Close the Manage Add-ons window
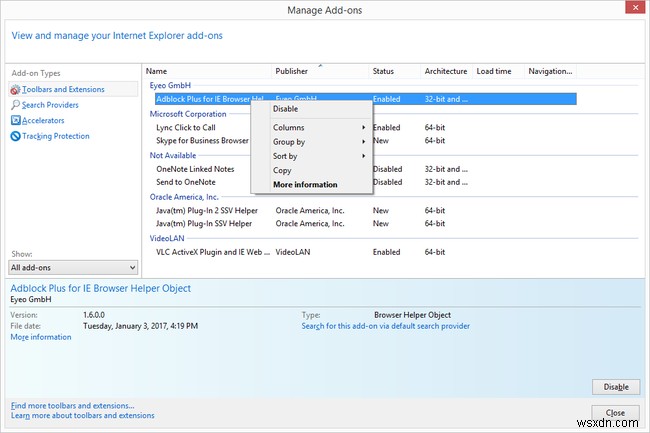Image resolution: width=650 pixels, height=433 pixels. (x=635, y=8)
